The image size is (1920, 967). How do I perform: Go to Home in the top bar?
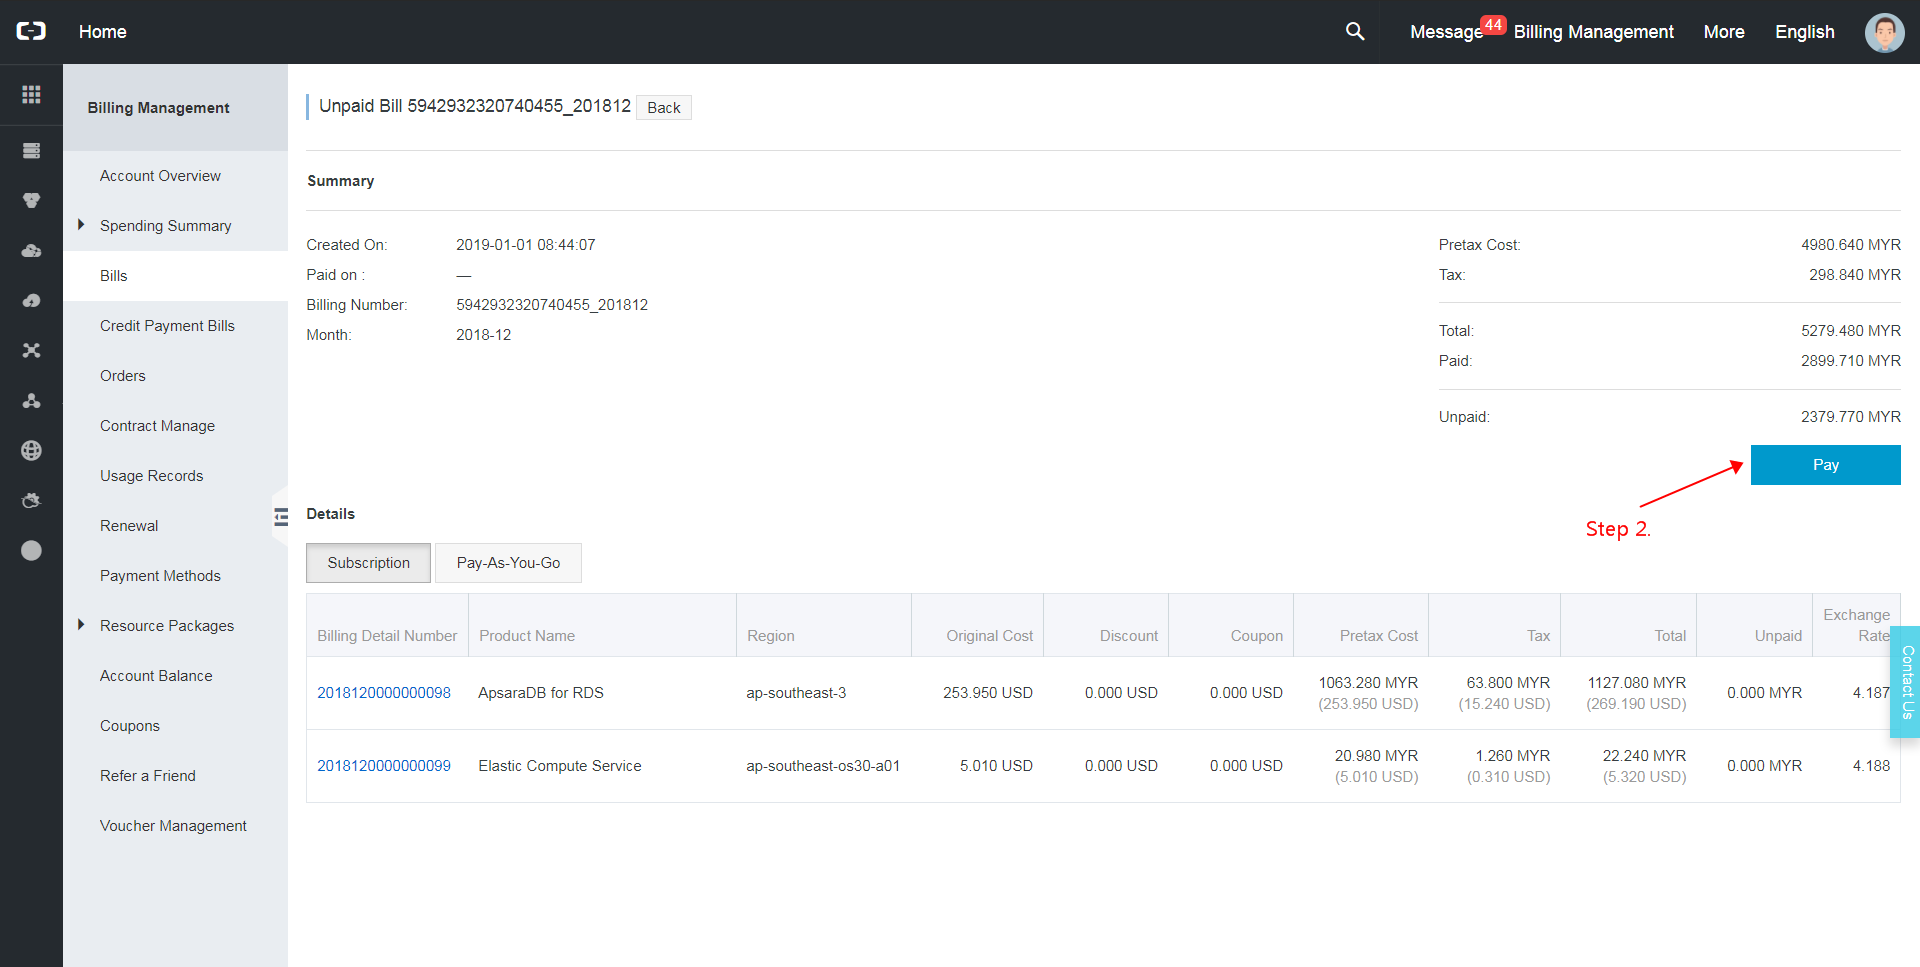(102, 31)
